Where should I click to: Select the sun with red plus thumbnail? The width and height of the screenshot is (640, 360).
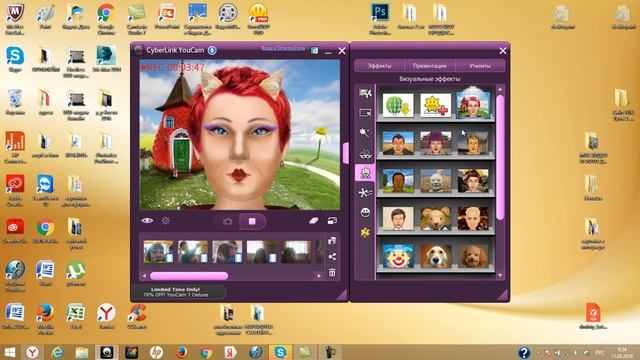coord(436,105)
